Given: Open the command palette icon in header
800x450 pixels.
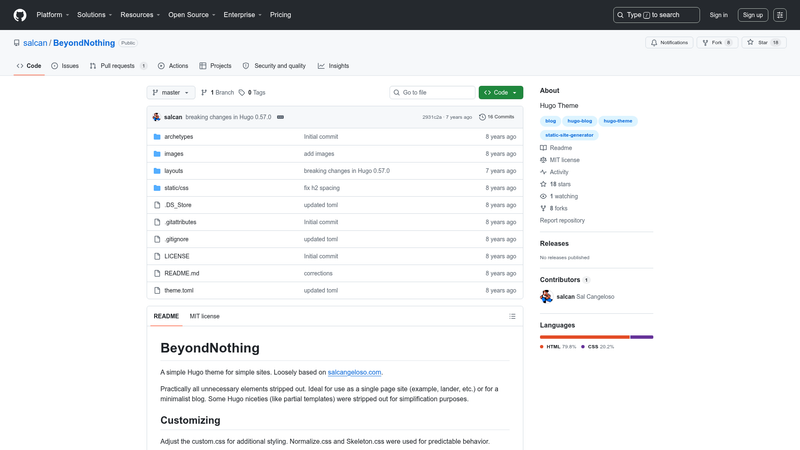Looking at the screenshot, I should [780, 15].
